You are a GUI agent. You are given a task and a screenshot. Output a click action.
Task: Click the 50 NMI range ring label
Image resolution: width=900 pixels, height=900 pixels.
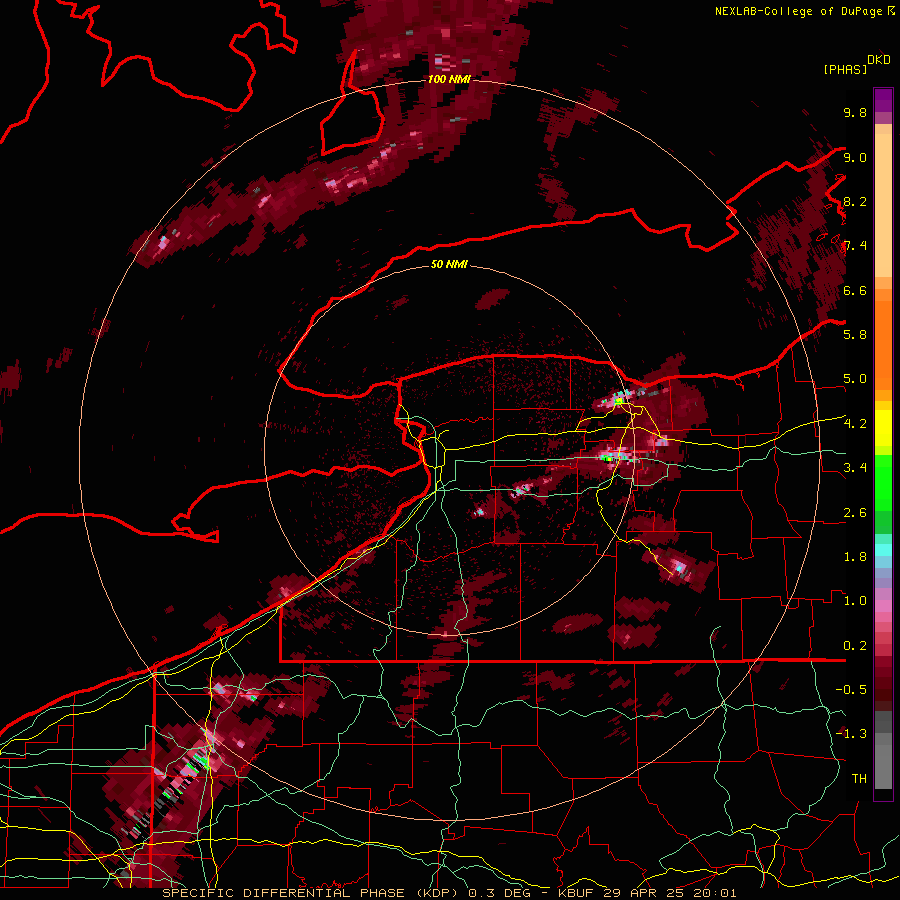click(x=449, y=265)
